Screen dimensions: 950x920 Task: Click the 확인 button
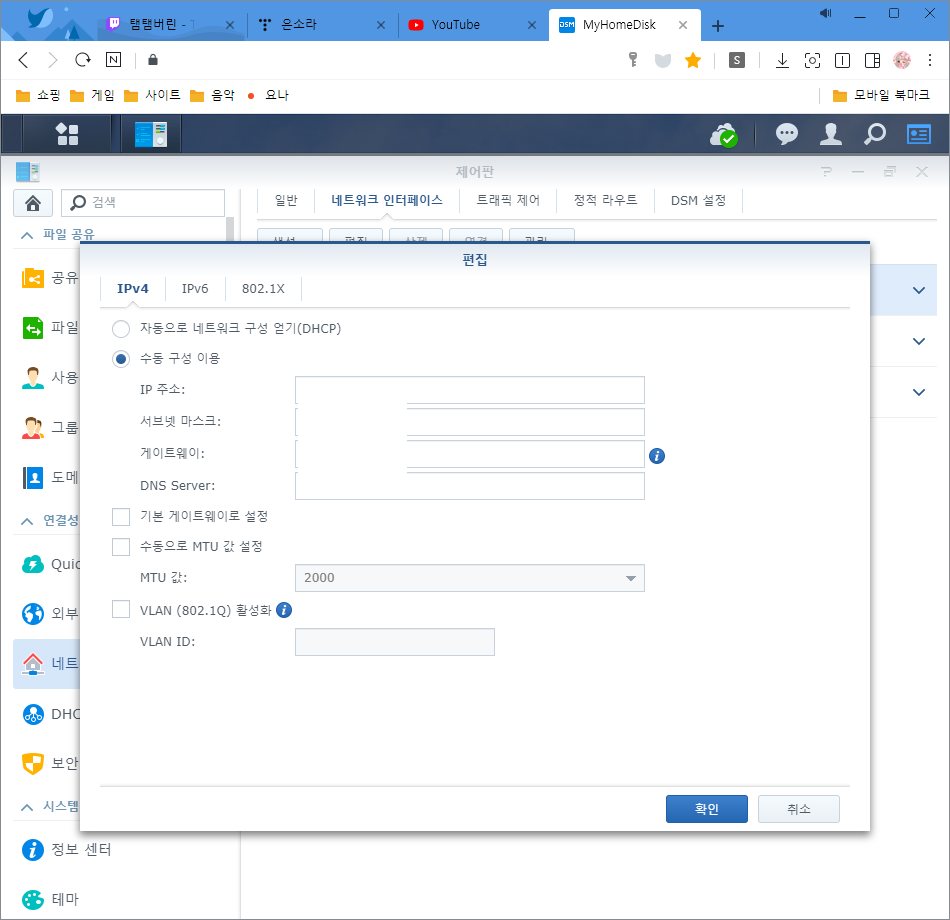pyautogui.click(x=706, y=809)
